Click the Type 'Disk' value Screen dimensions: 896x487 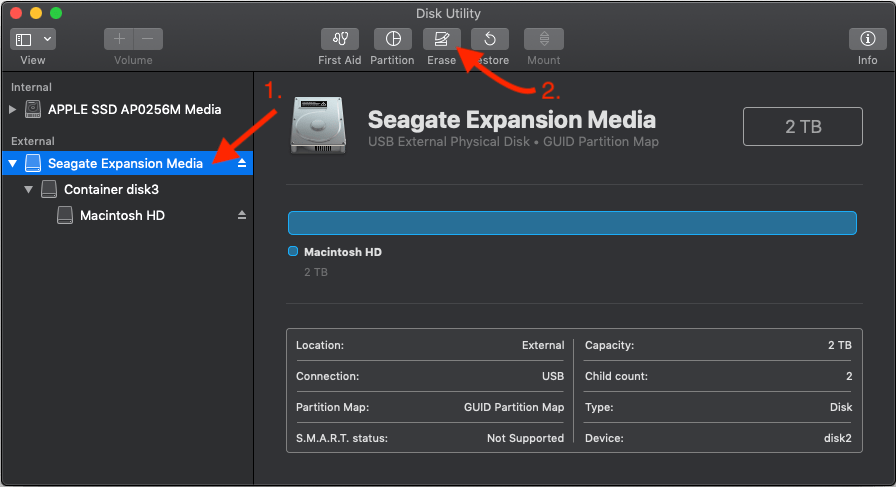(x=841, y=407)
